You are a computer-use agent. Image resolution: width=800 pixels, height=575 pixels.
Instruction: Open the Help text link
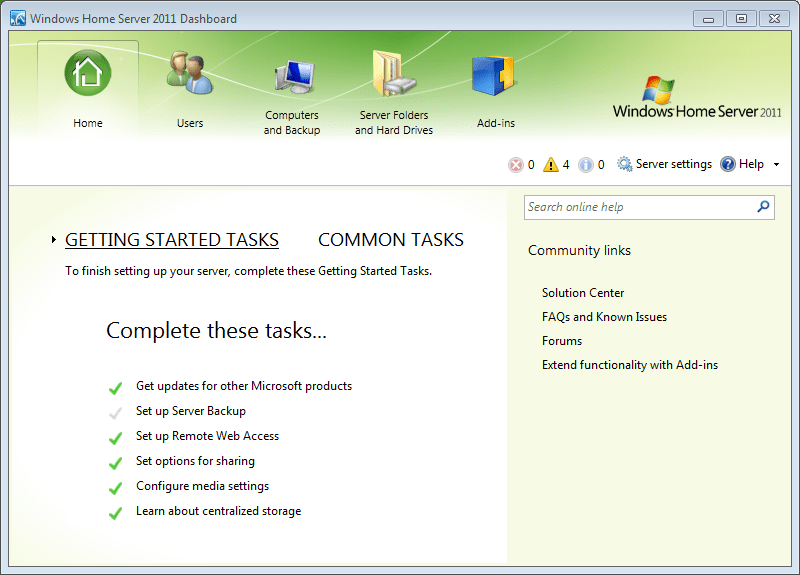751,164
